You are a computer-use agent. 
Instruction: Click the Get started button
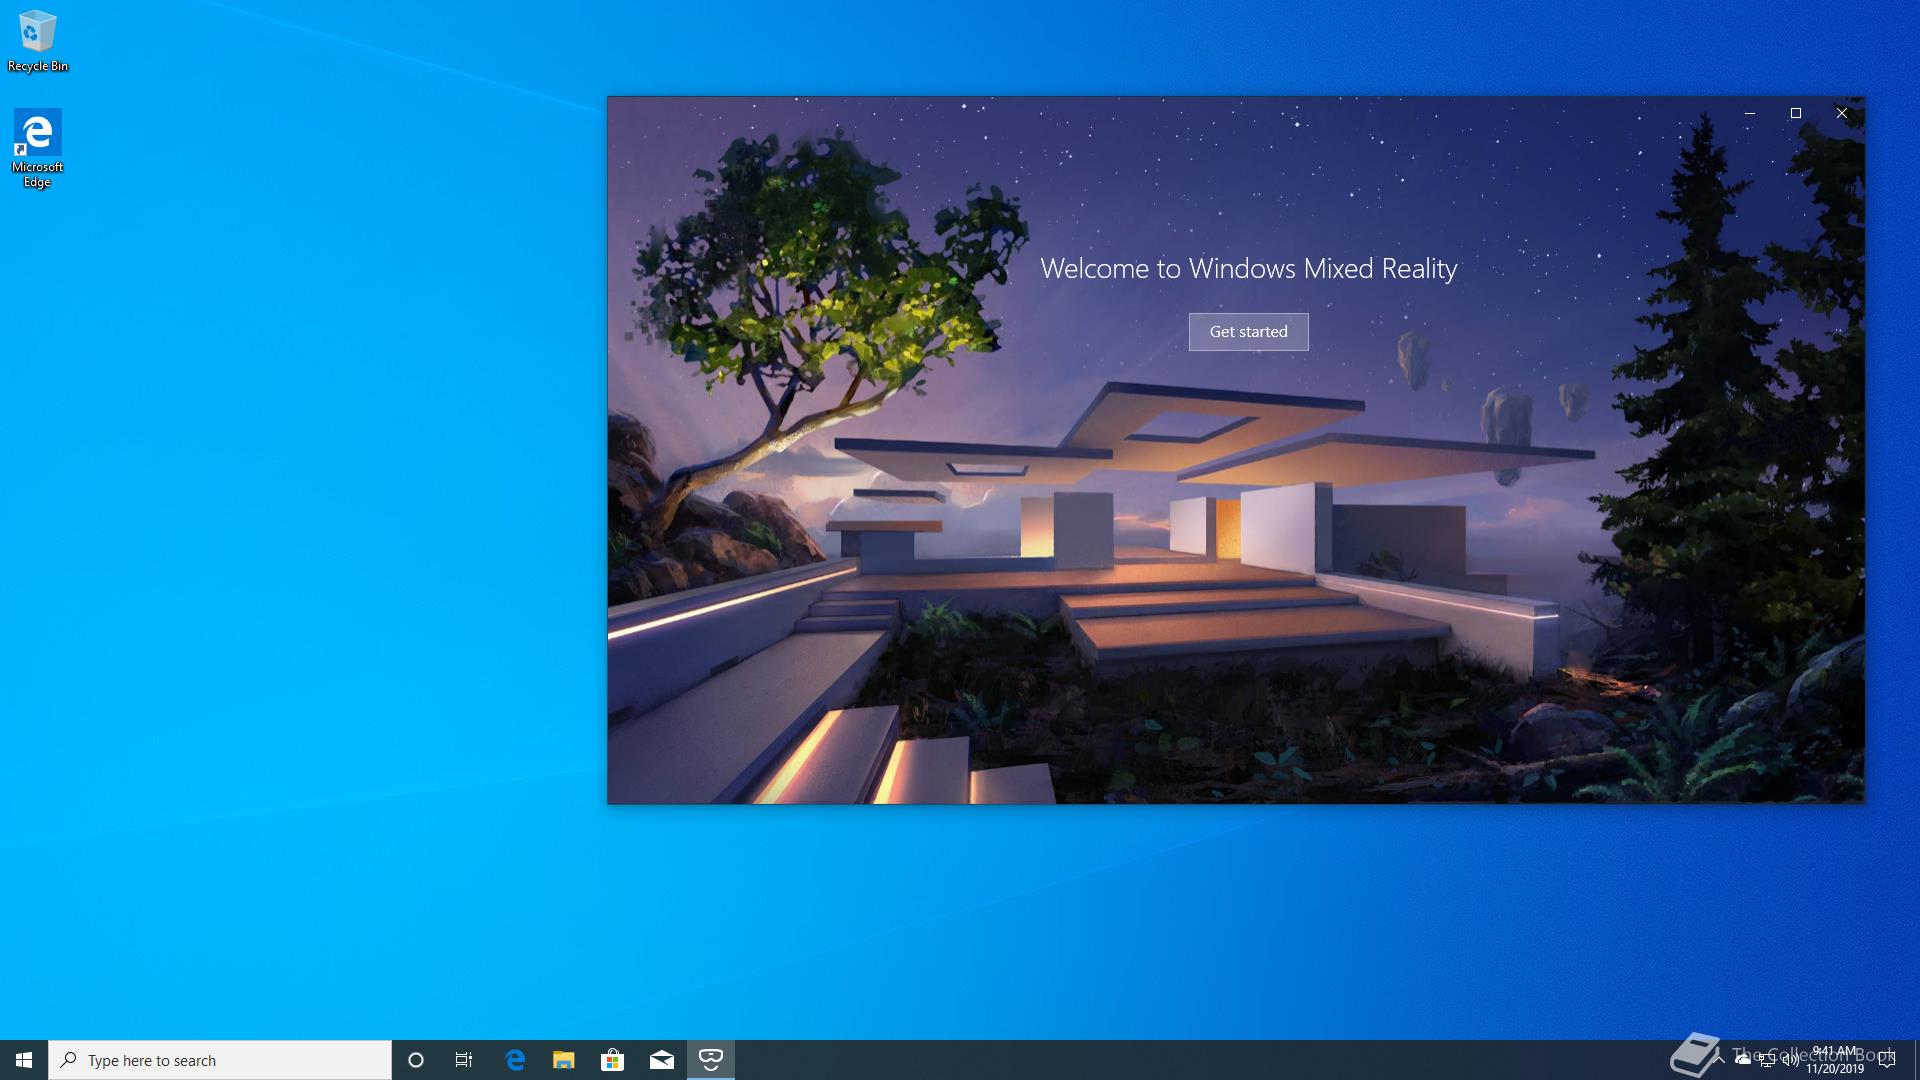(1248, 332)
